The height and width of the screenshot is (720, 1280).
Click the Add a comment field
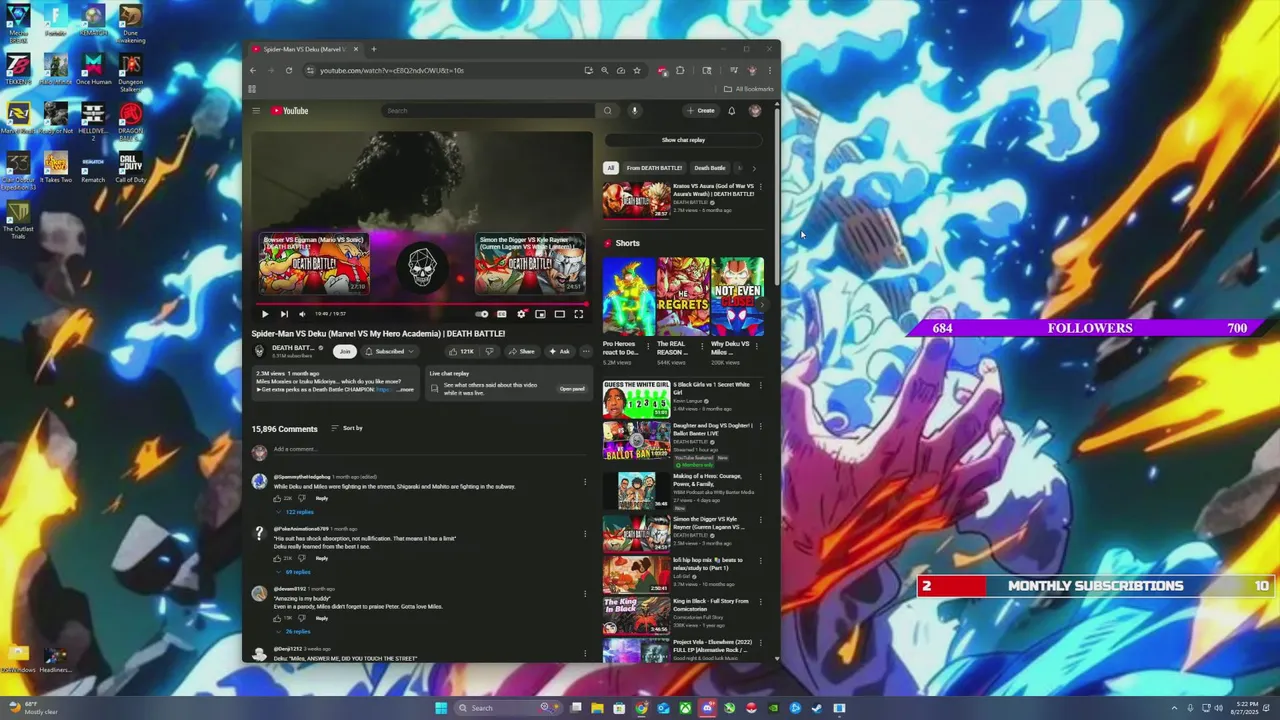(430, 449)
